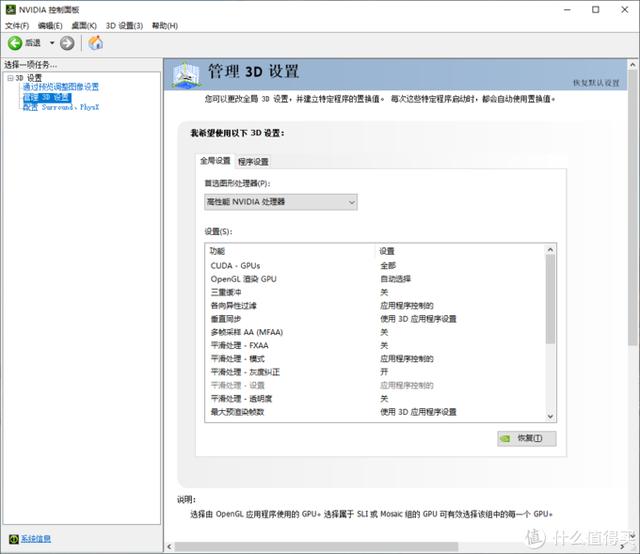Select the 最大预渲染帧数 row
This screenshot has height=554, width=640.
click(375, 412)
